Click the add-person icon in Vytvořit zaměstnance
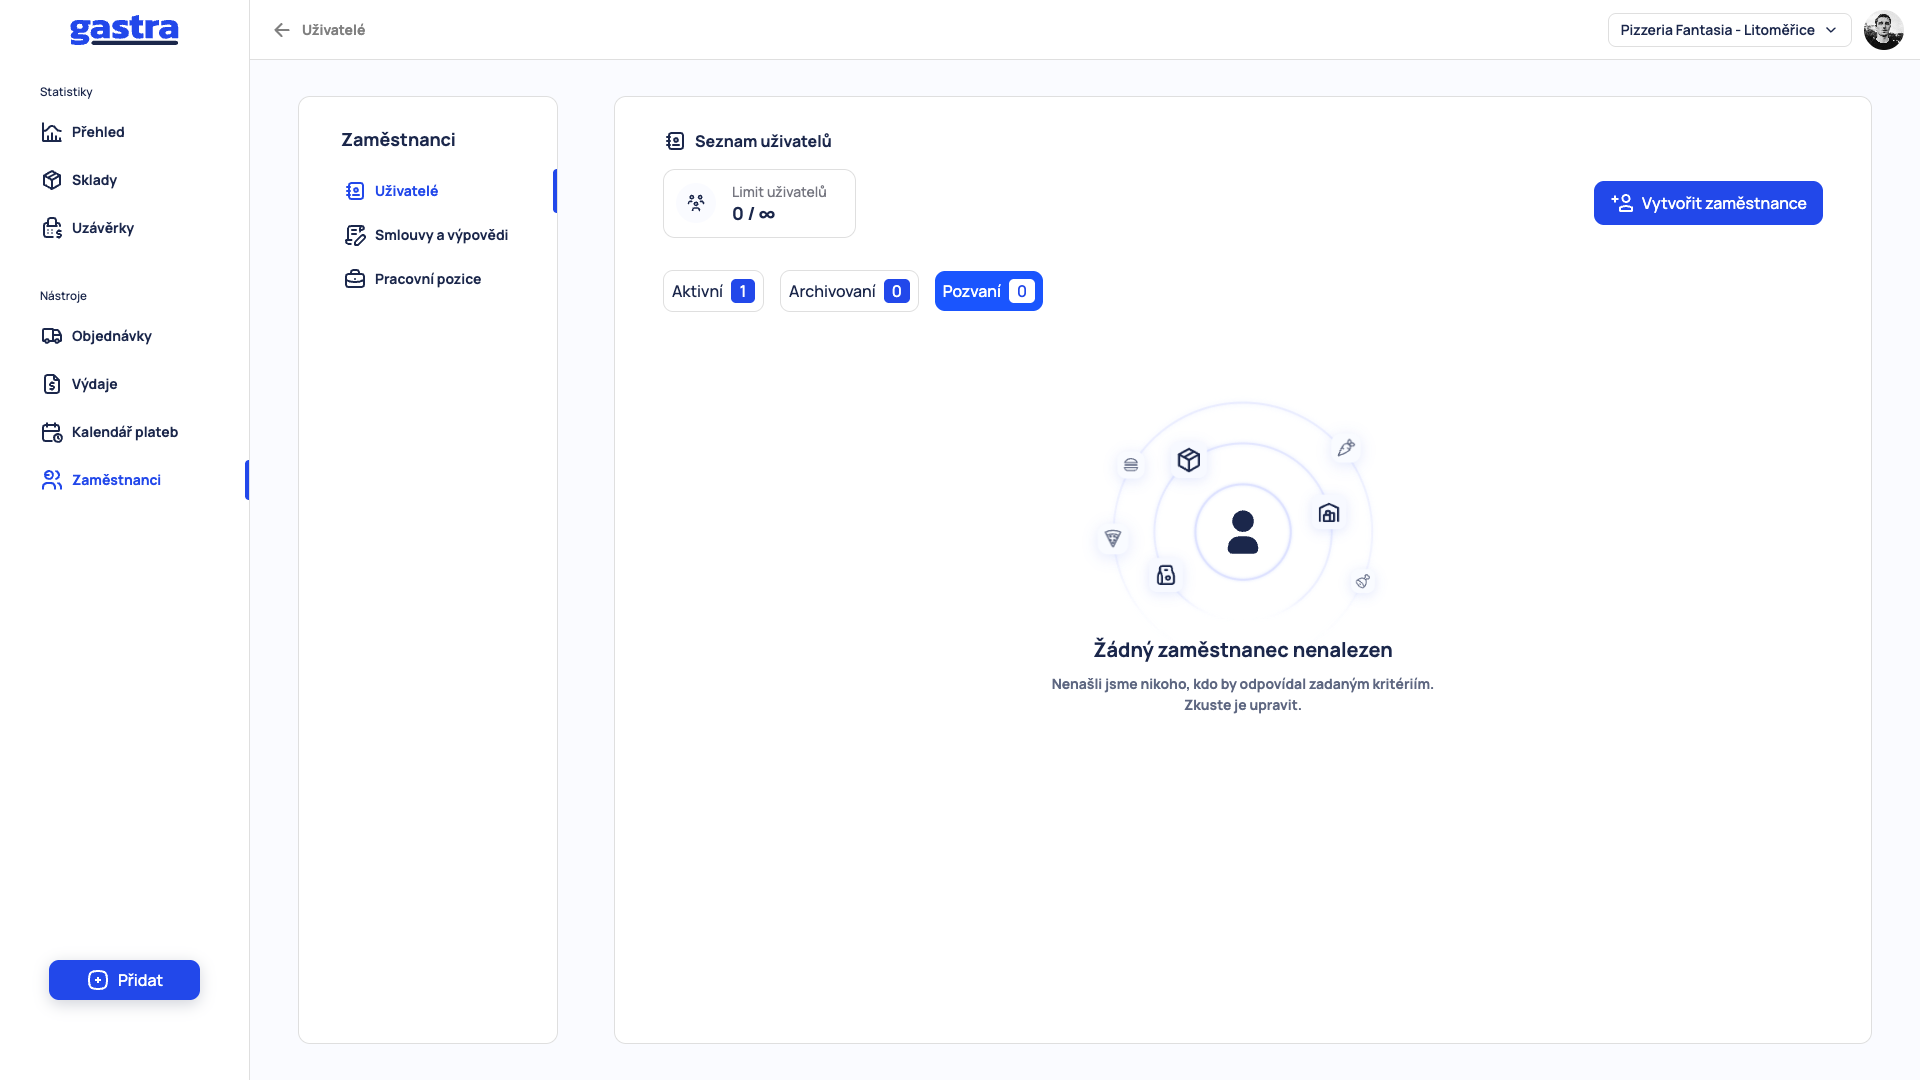Screen dimensions: 1920x1080 click(1622, 203)
